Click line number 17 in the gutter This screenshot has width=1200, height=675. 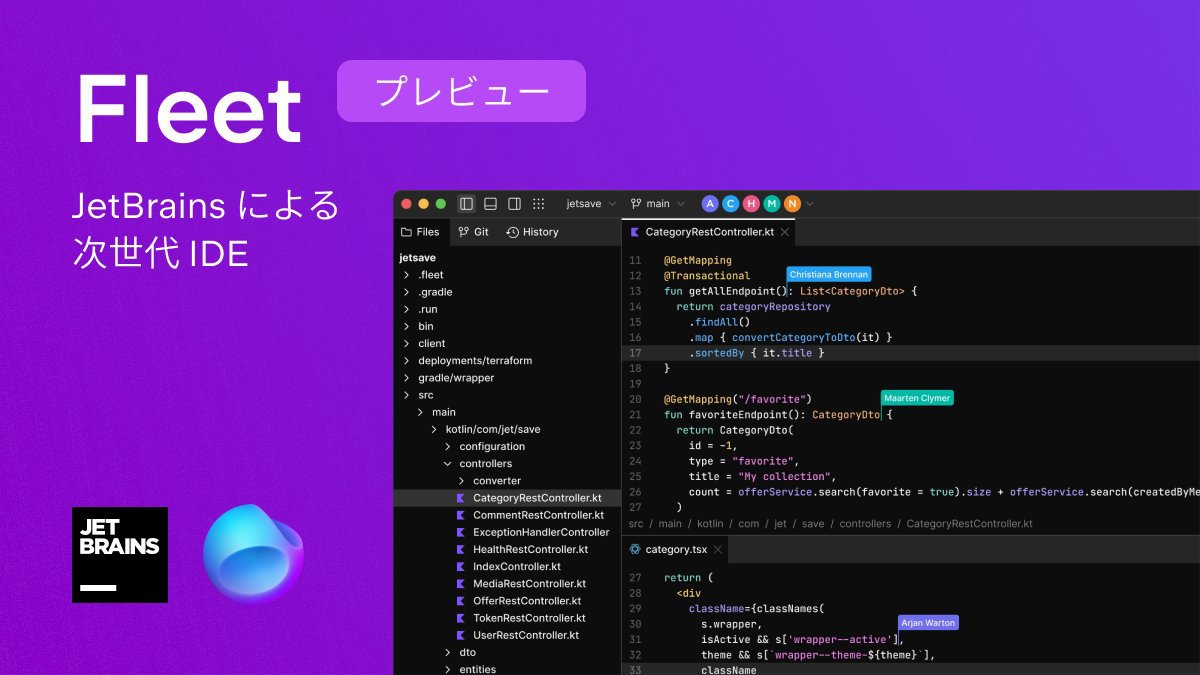[x=635, y=353]
